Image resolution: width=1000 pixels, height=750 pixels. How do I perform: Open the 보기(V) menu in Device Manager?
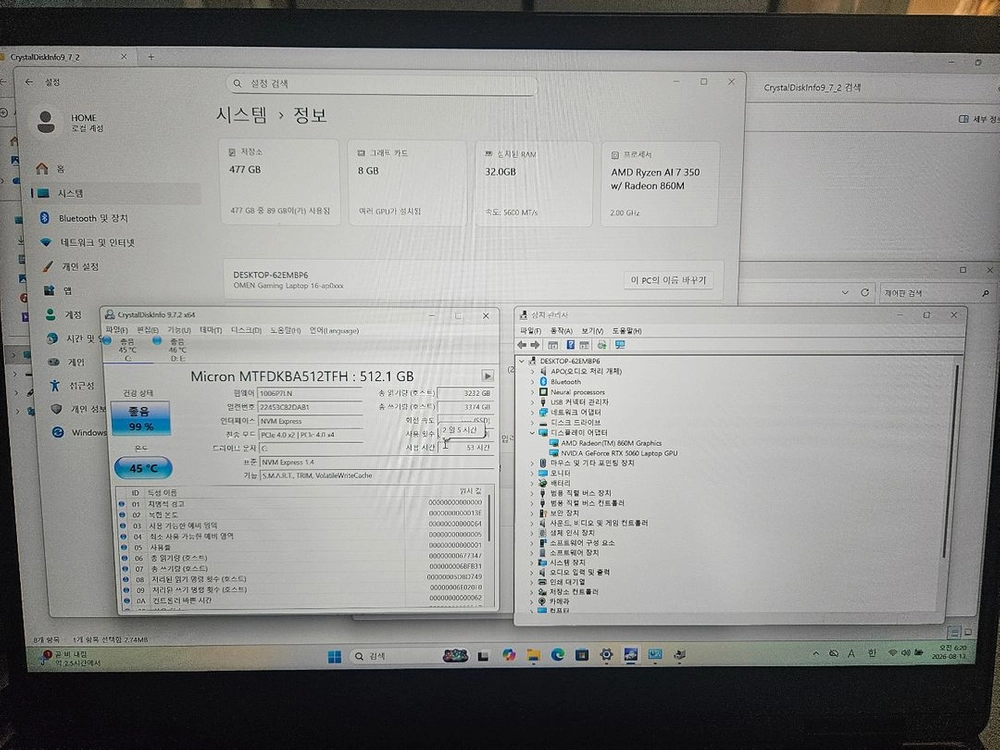click(592, 331)
